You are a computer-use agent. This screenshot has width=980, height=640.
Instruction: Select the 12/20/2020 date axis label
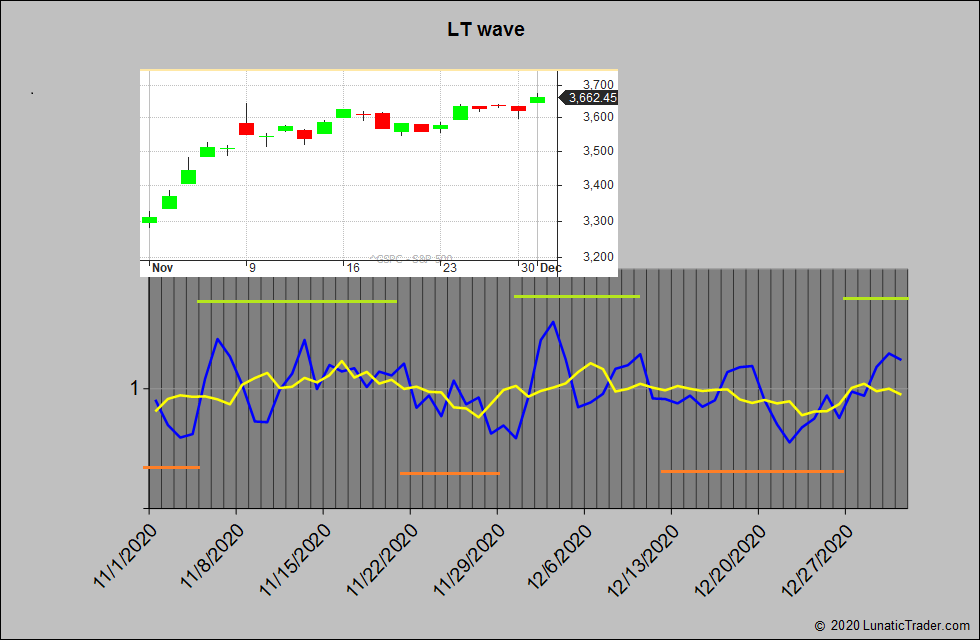coord(730,557)
